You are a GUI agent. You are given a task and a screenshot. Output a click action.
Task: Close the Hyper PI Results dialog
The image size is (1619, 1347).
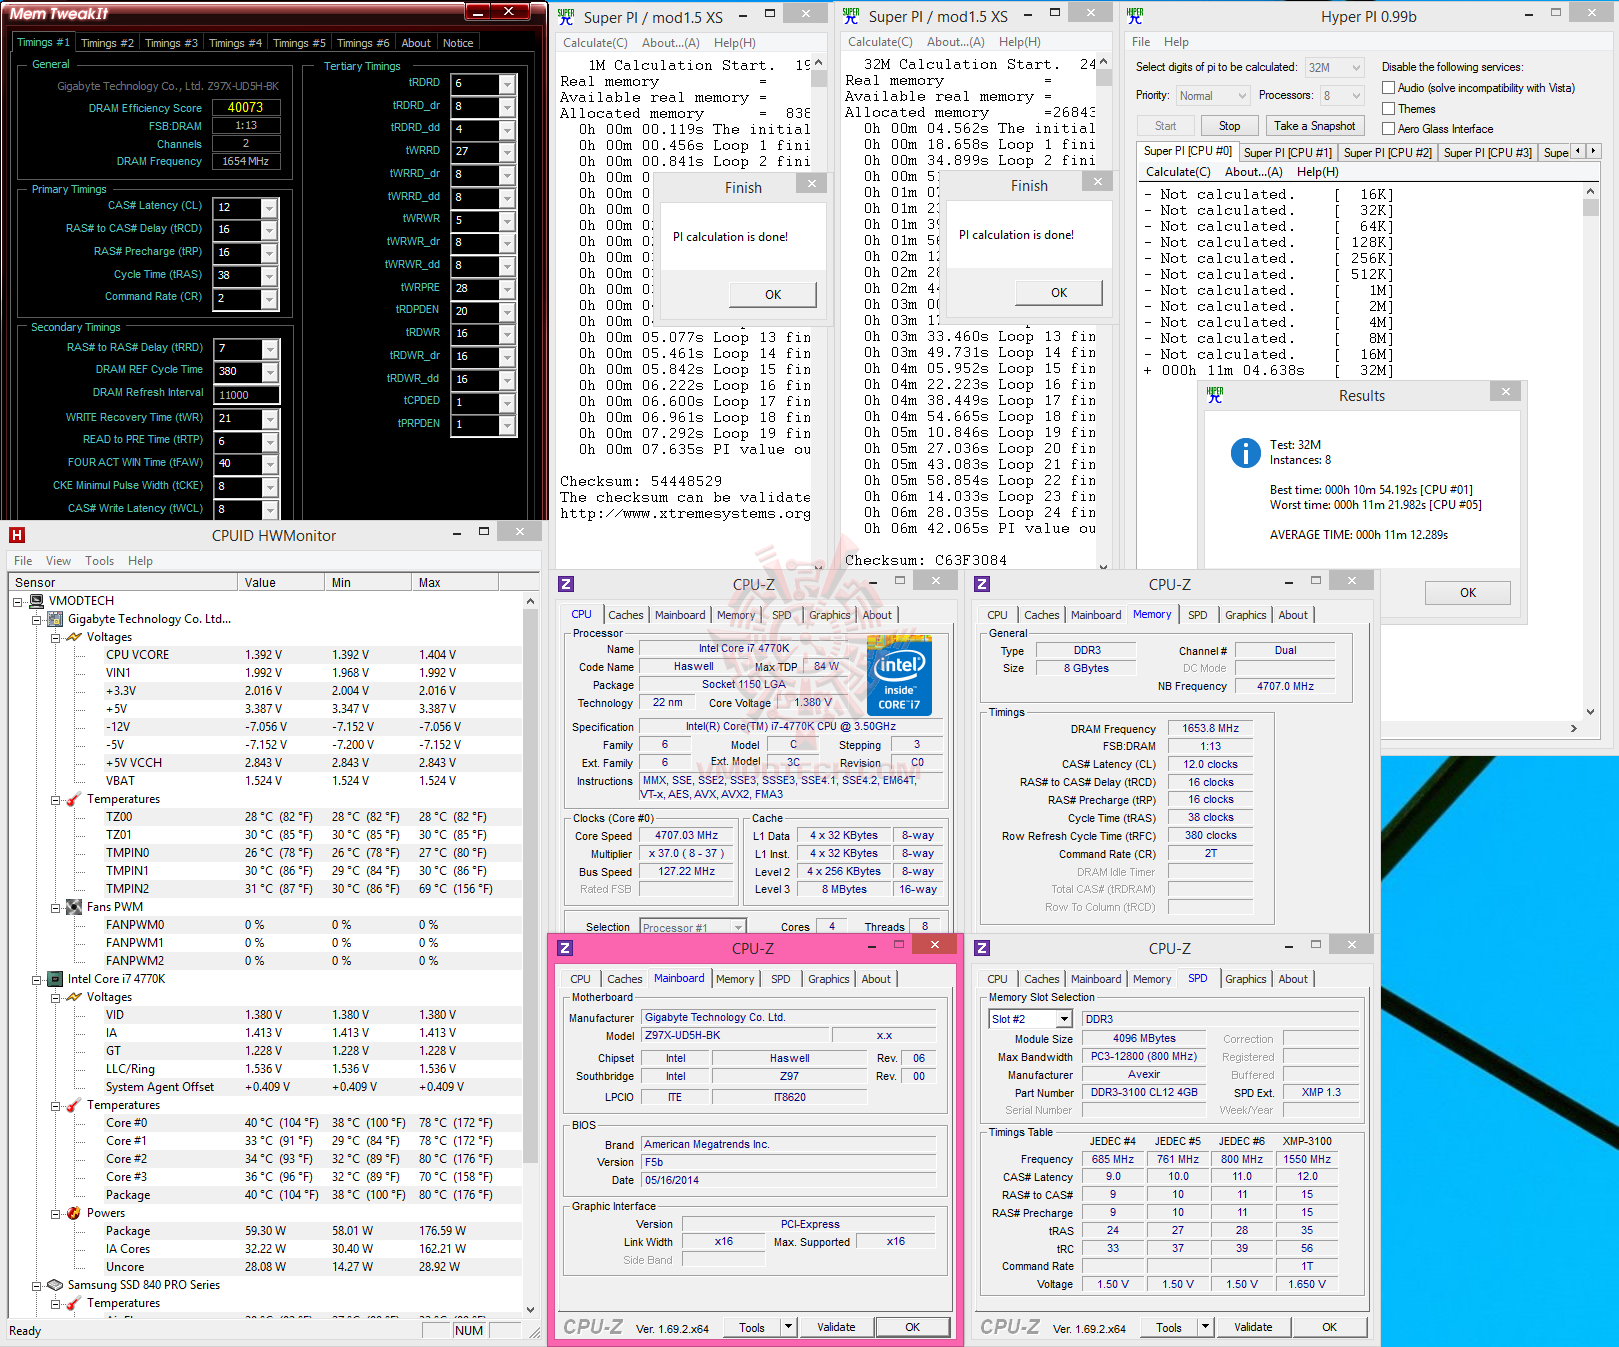tap(1505, 392)
